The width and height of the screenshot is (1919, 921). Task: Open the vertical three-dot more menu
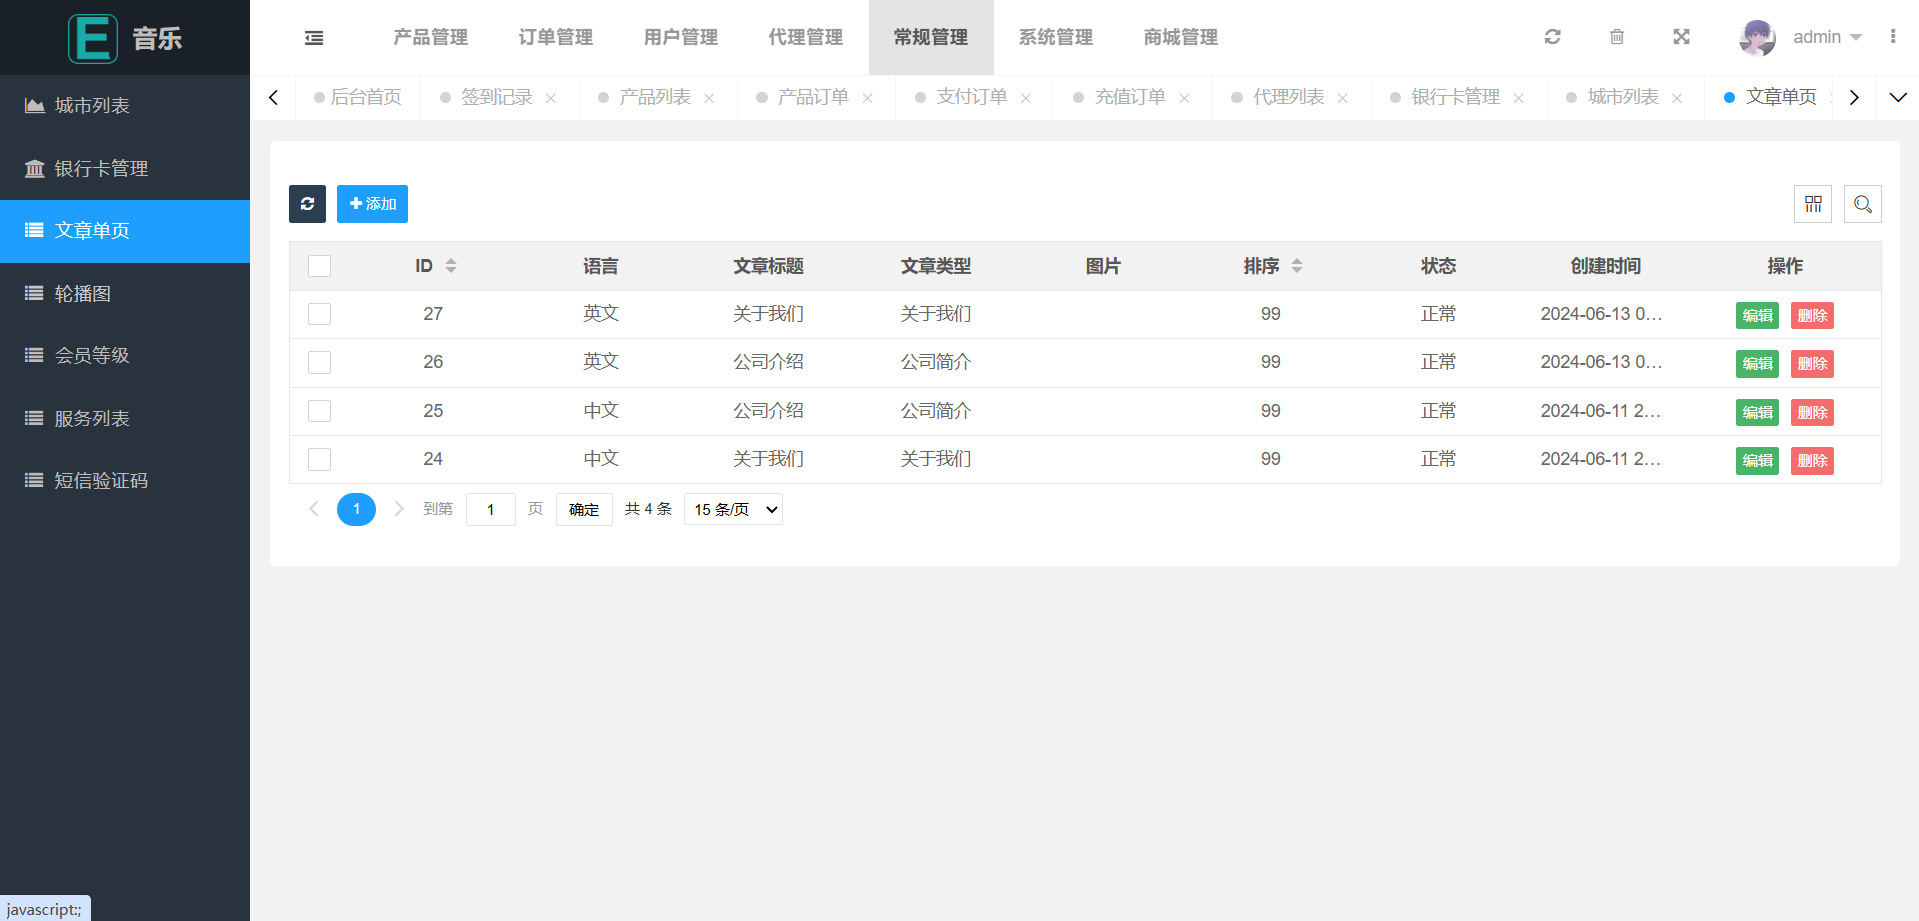(x=1893, y=37)
